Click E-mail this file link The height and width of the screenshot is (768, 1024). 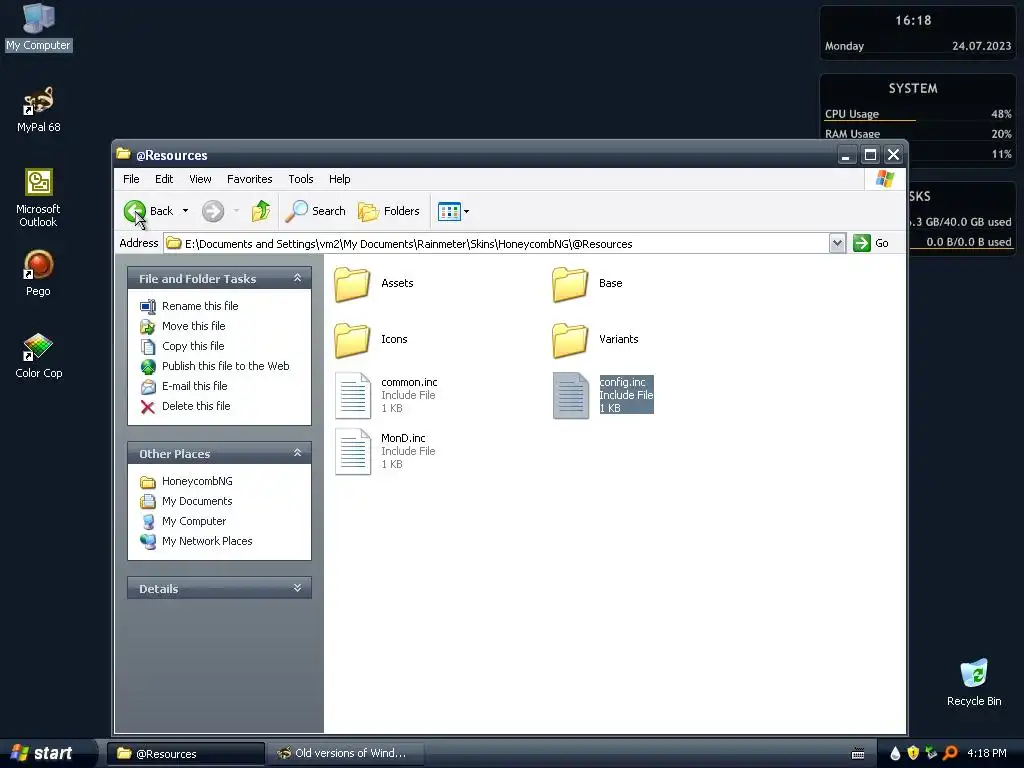195,386
